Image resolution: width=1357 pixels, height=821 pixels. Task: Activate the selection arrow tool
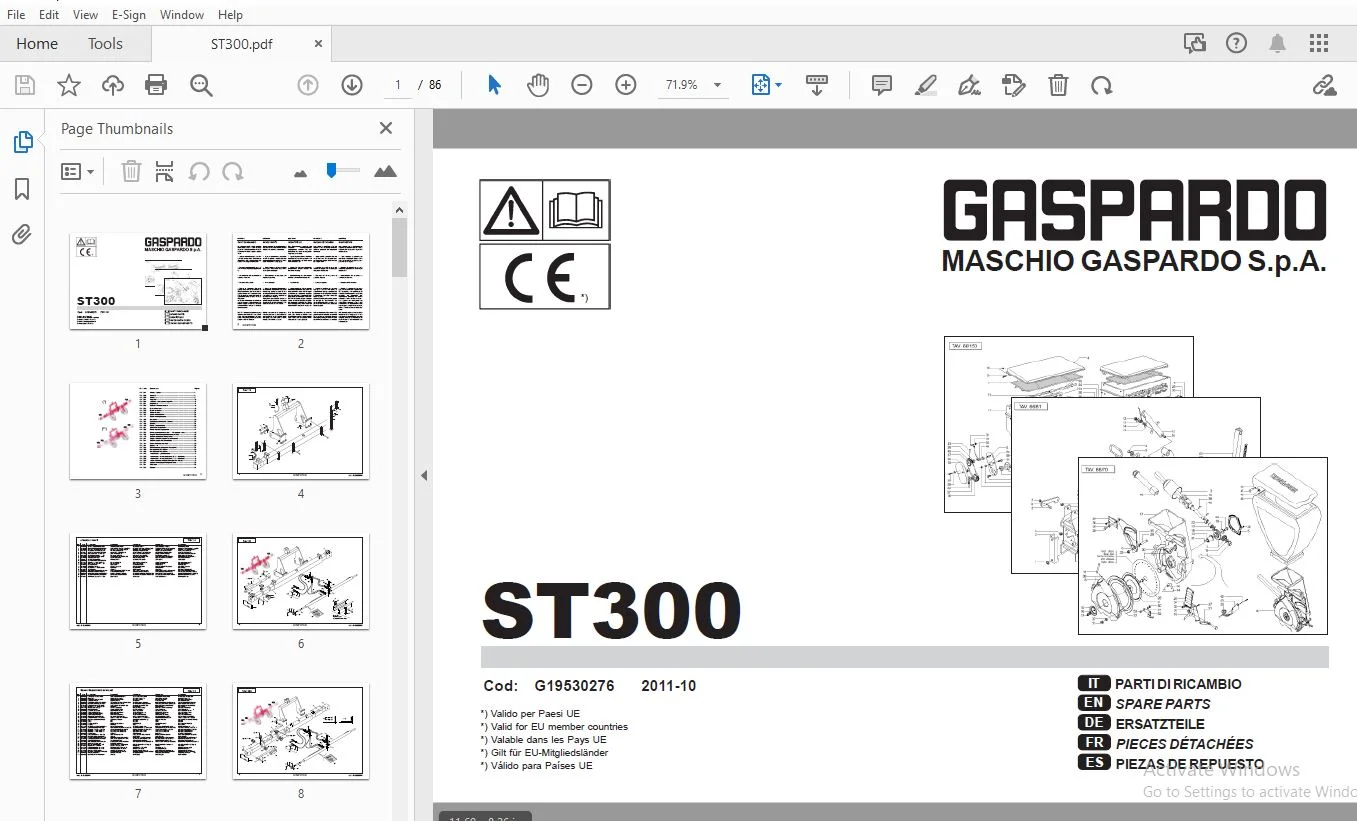pyautogui.click(x=494, y=86)
